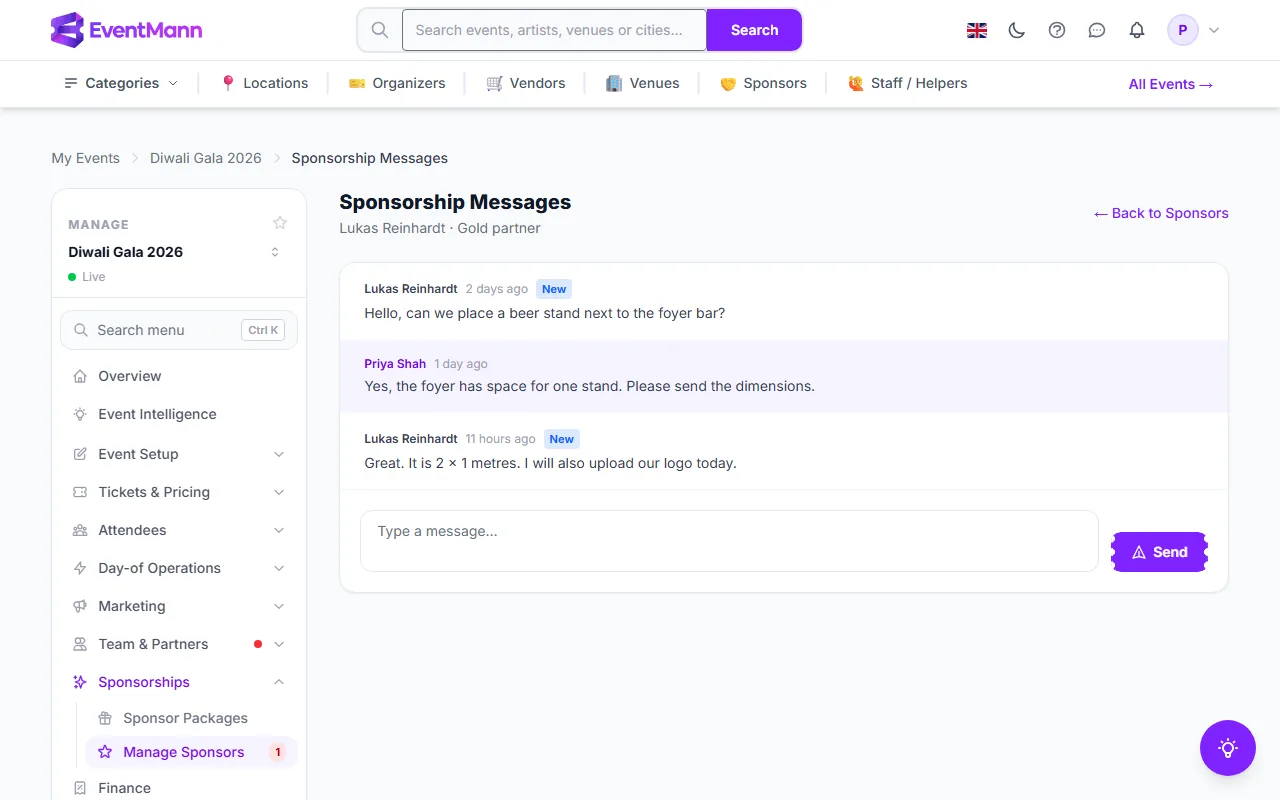The image size is (1280, 800).
Task: Click the Attendees people icon
Action: click(x=80, y=530)
